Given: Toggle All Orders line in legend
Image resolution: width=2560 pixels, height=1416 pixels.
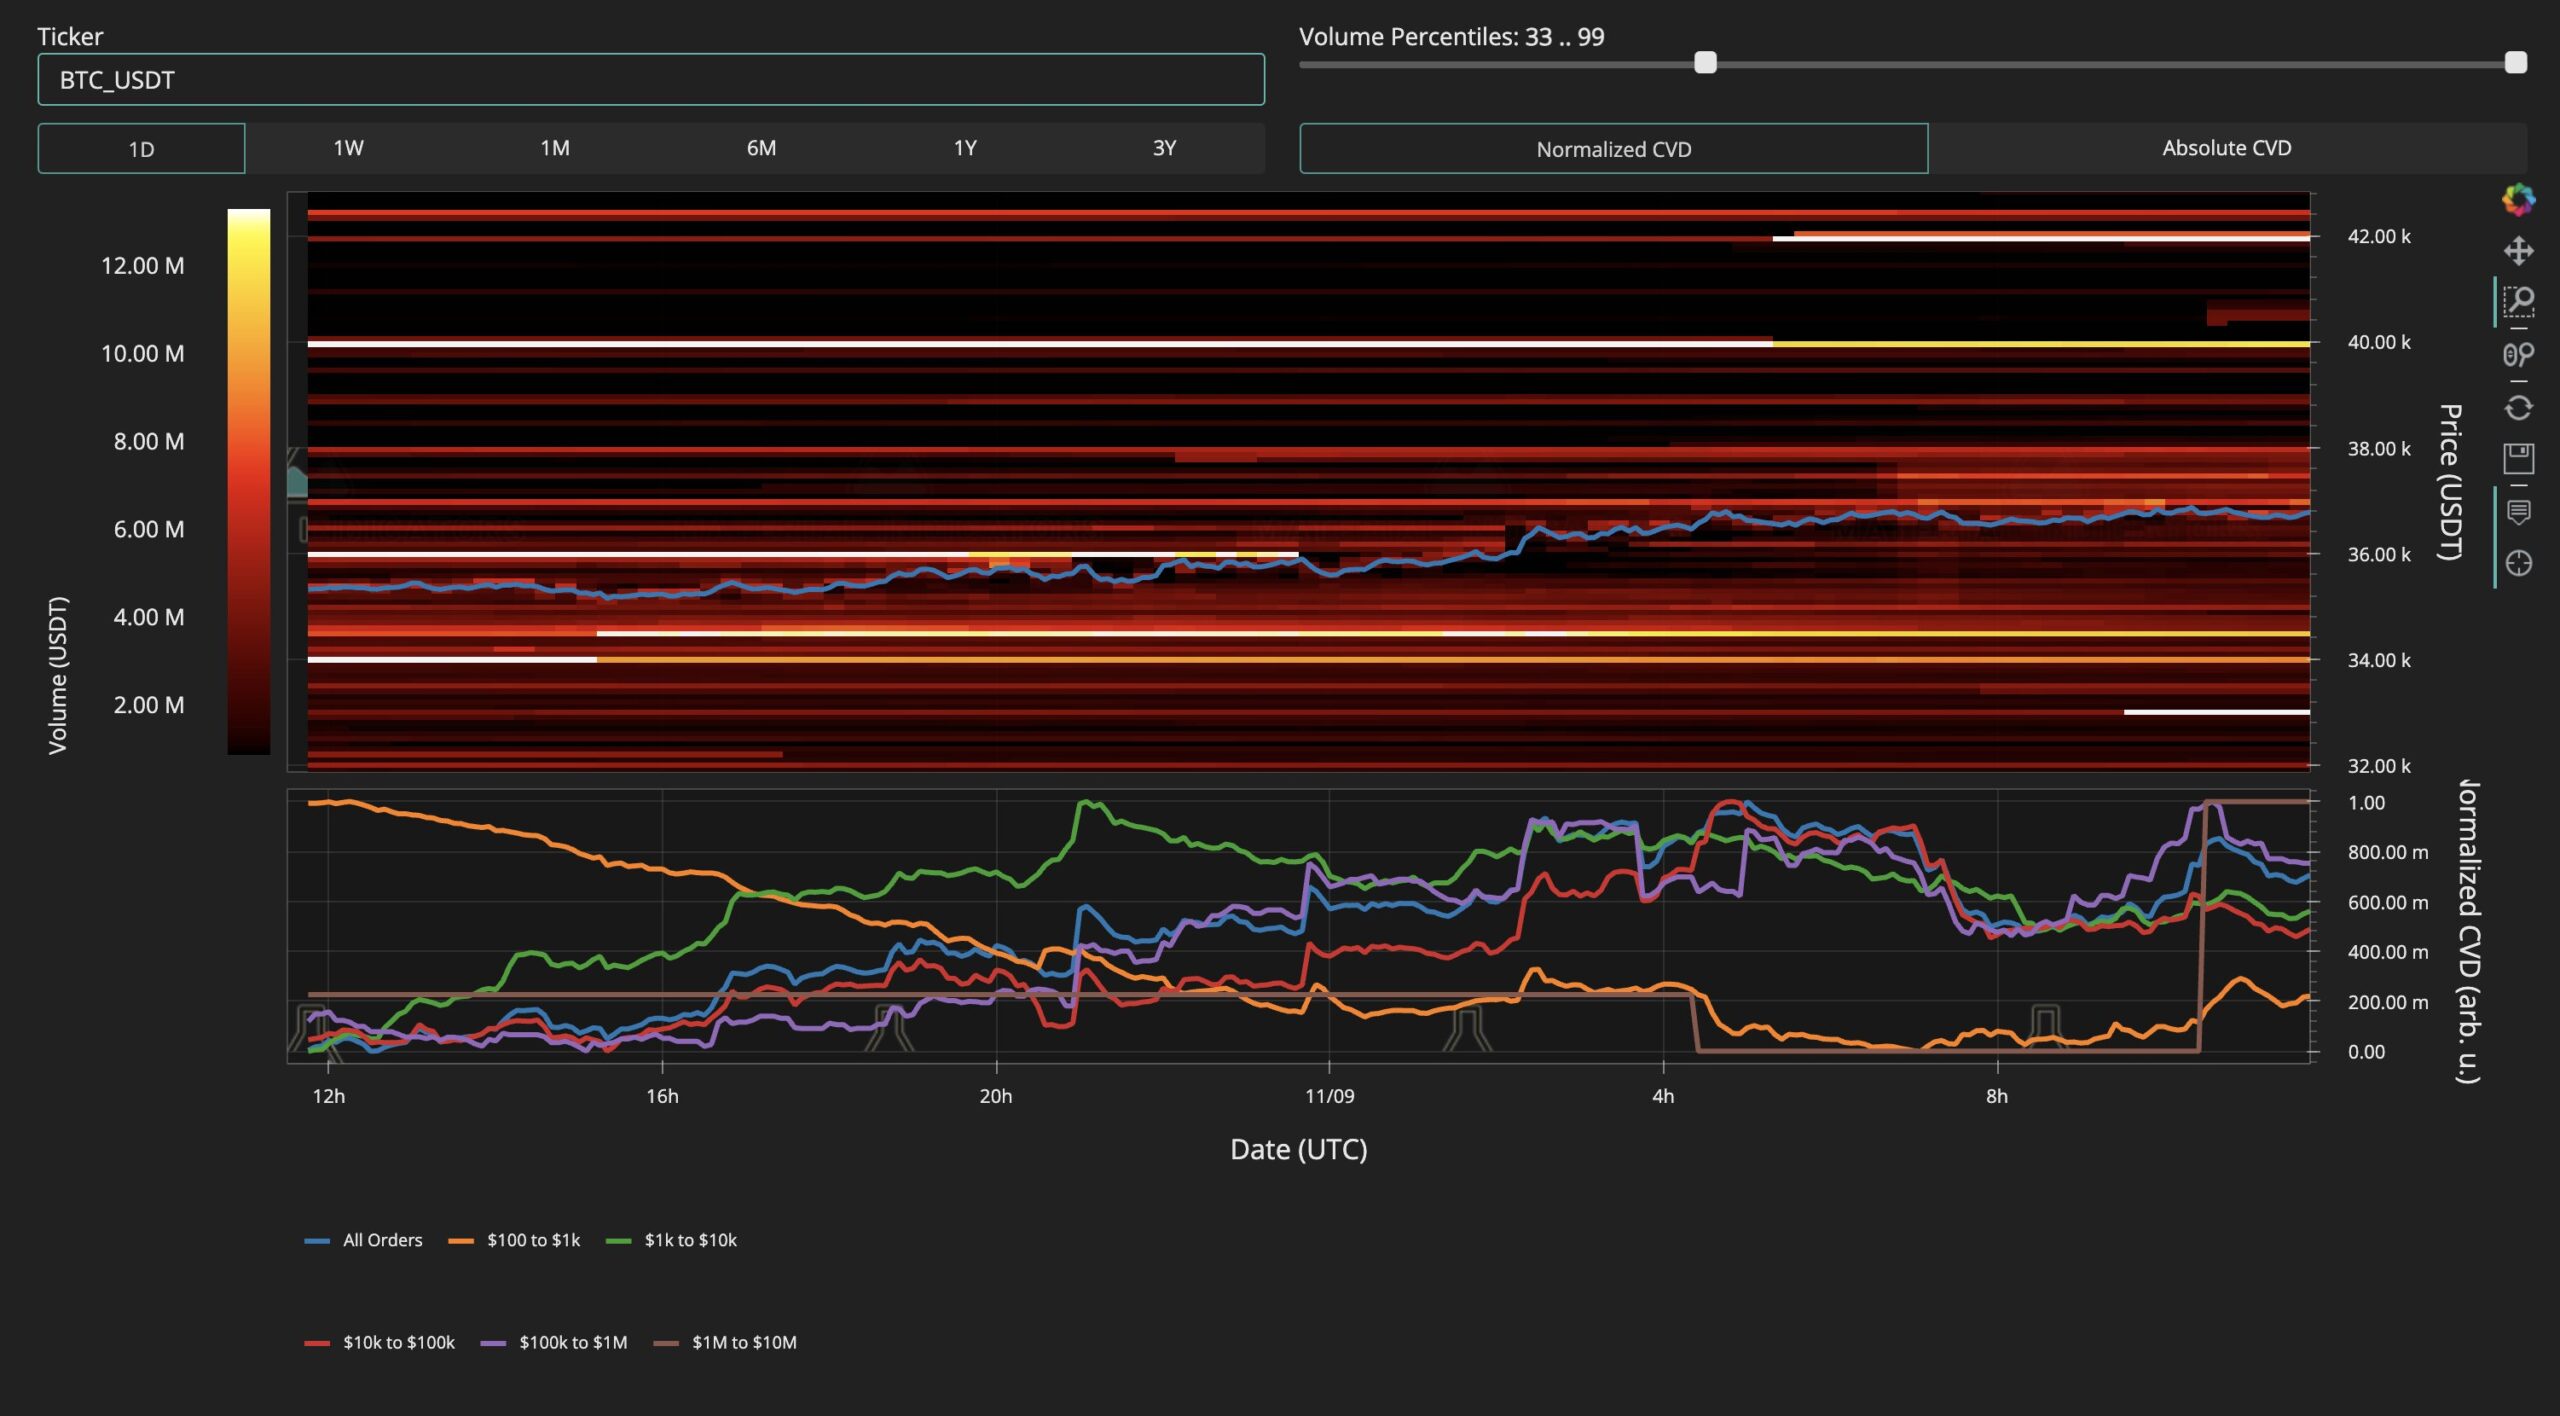Looking at the screenshot, I should point(364,1240).
